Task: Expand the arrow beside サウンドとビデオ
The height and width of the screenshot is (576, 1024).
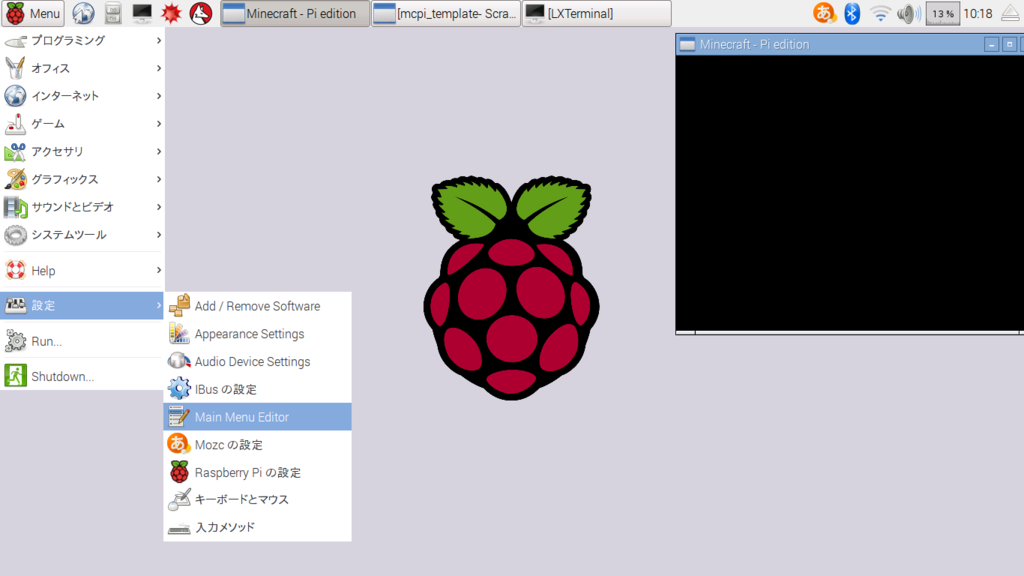Action: (x=159, y=207)
